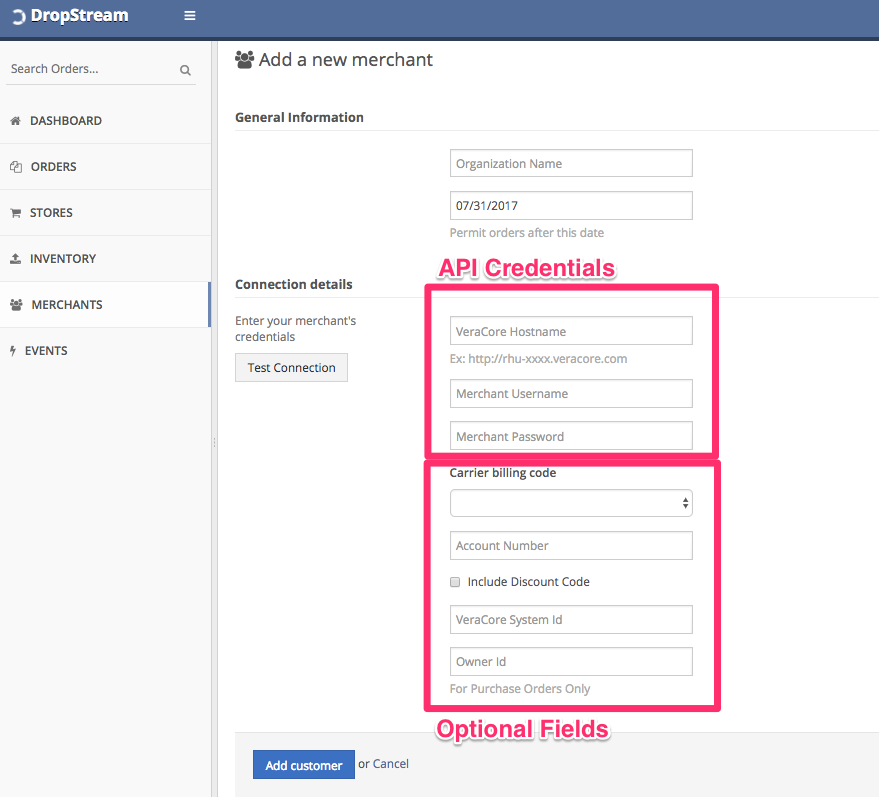
Task: Open the Carrier billing code dropdown
Action: pyautogui.click(x=571, y=503)
